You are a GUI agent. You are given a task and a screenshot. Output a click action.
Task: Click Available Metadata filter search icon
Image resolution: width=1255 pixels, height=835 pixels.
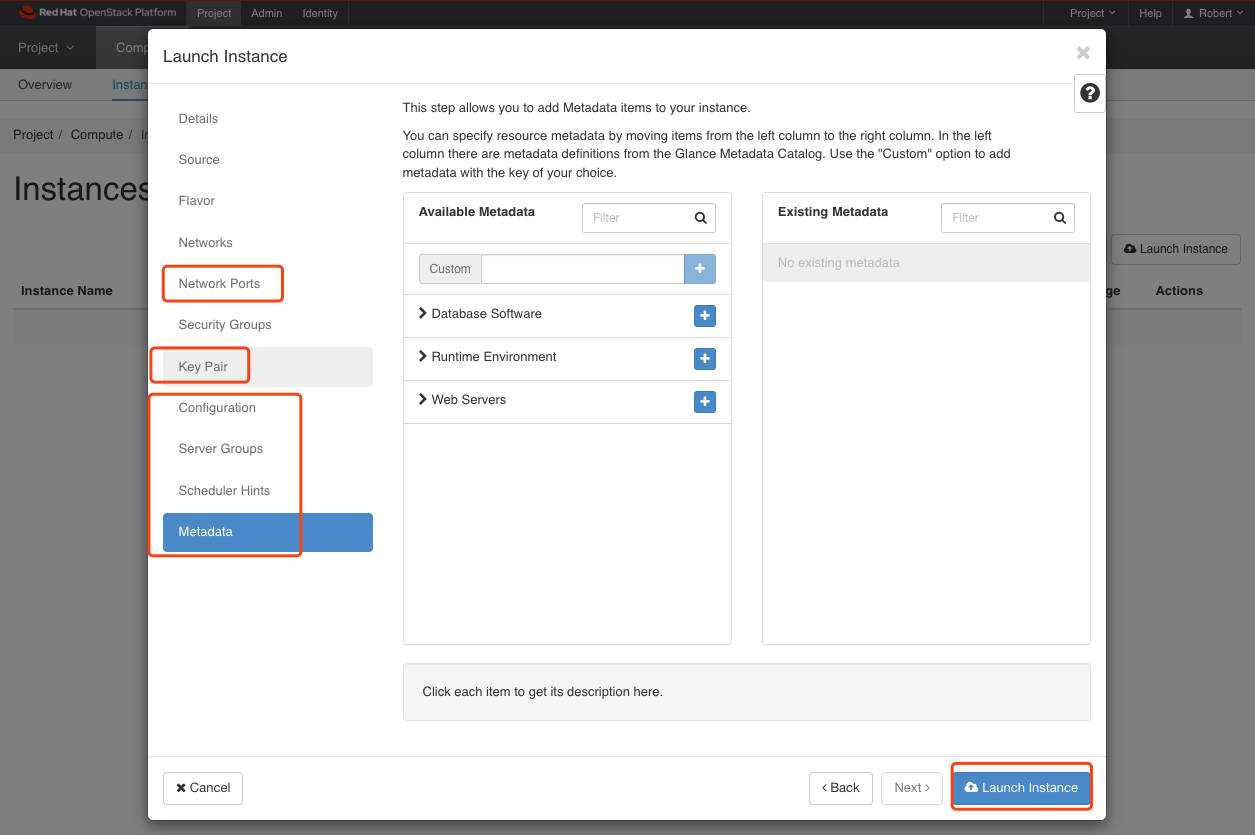pos(701,218)
